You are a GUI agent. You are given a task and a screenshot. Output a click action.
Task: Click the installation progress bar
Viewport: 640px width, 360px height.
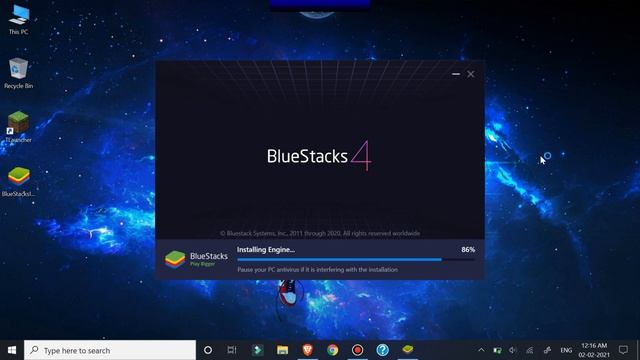pos(356,259)
